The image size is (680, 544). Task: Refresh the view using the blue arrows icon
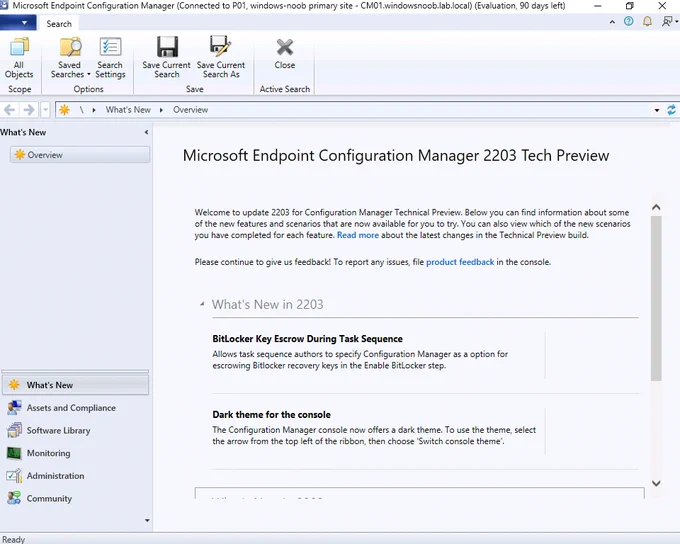(x=671, y=110)
